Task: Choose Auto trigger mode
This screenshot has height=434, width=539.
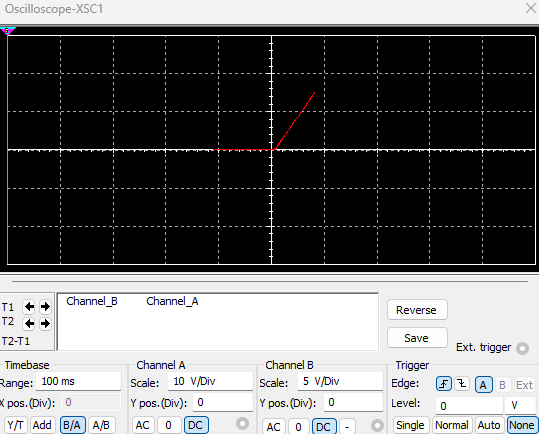Action: [489, 425]
